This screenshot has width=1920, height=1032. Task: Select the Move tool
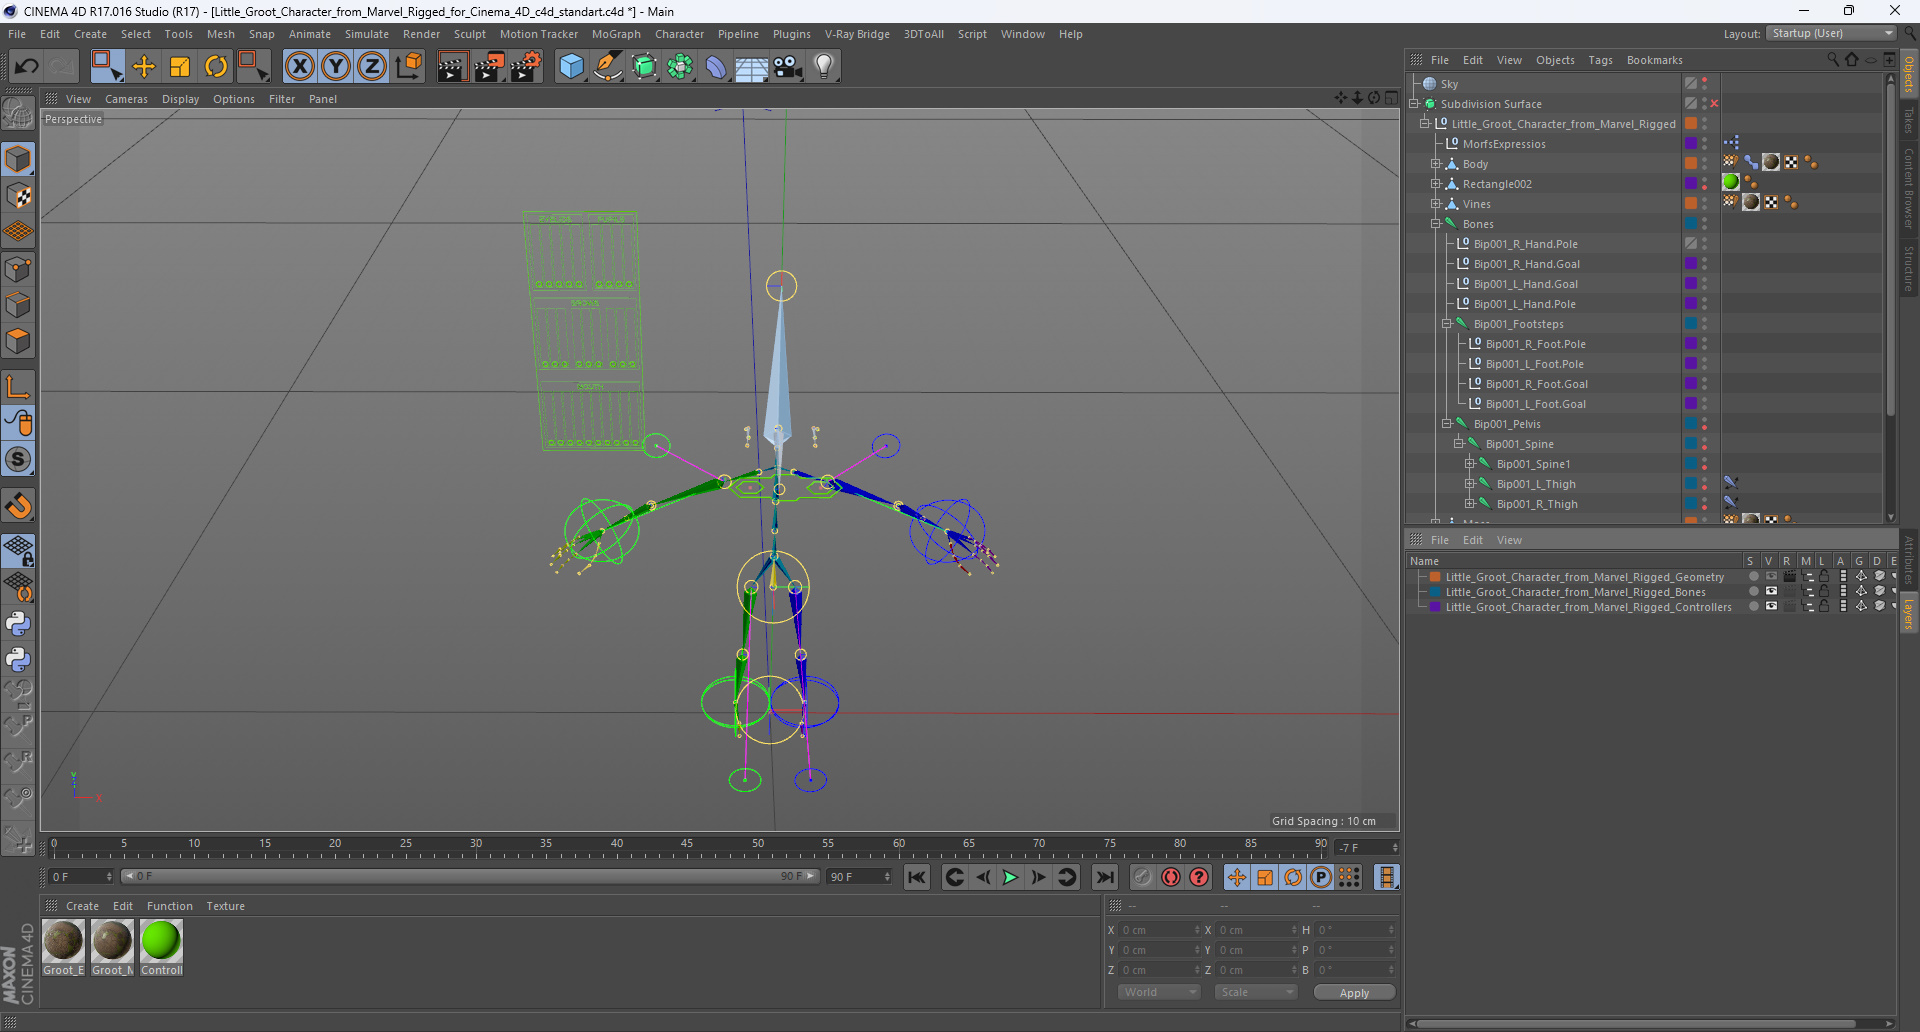[144, 66]
